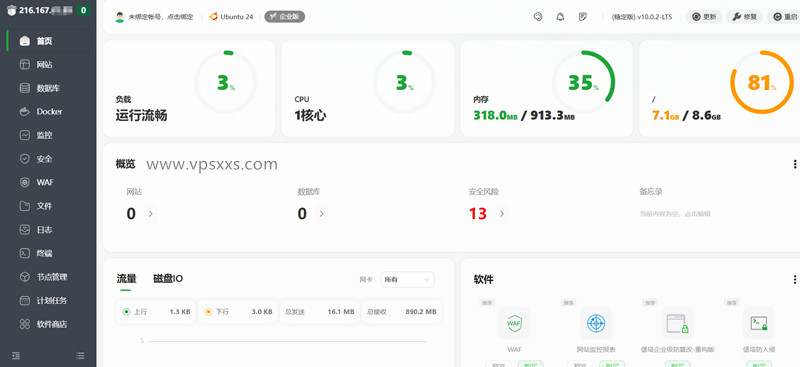Click the 企业版 enterprise badge

coord(284,17)
